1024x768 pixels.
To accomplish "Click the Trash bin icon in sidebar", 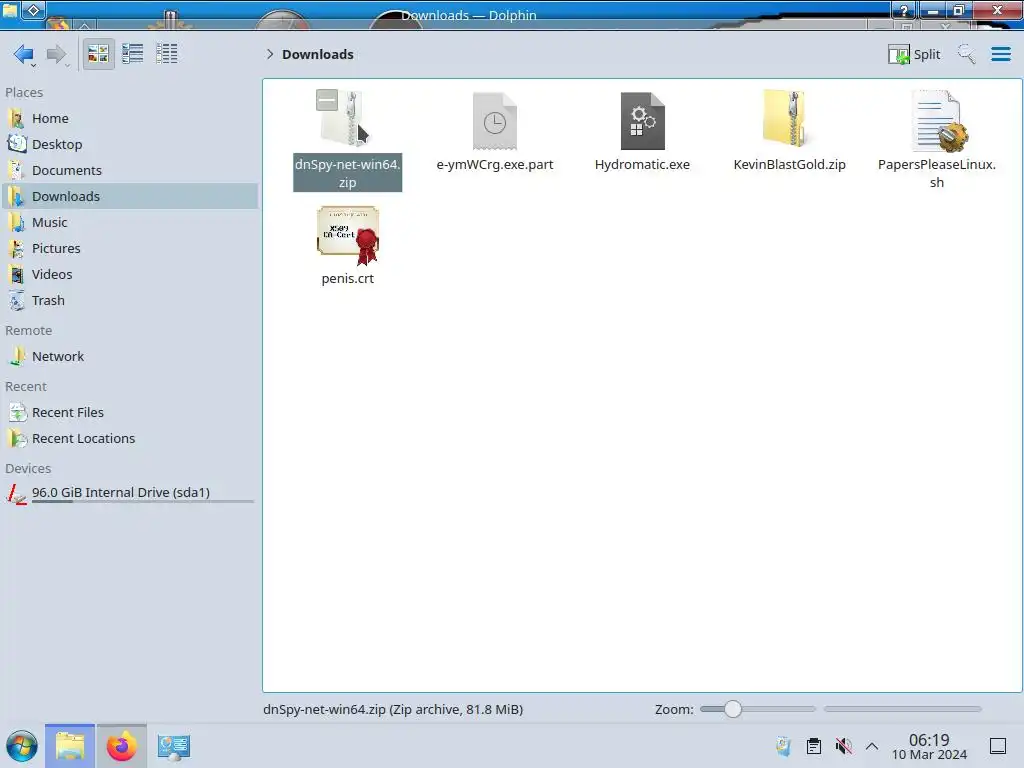I will pos(17,301).
